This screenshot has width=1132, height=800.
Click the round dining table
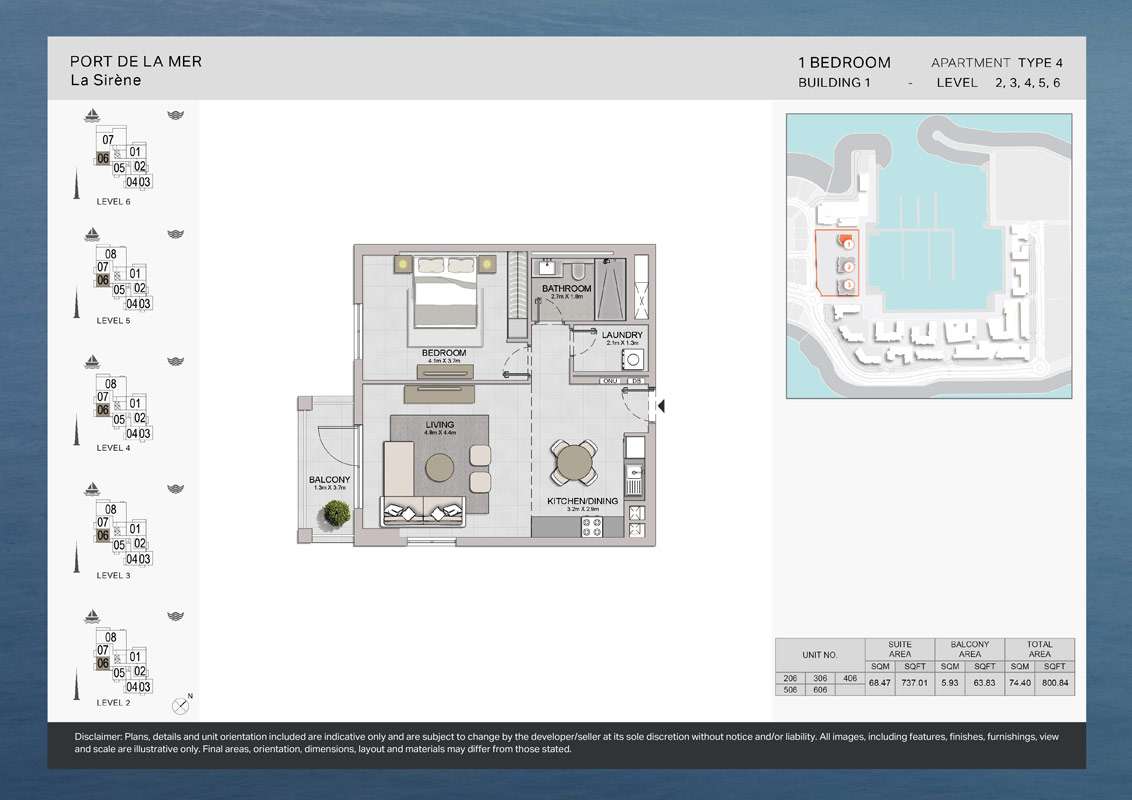point(575,463)
